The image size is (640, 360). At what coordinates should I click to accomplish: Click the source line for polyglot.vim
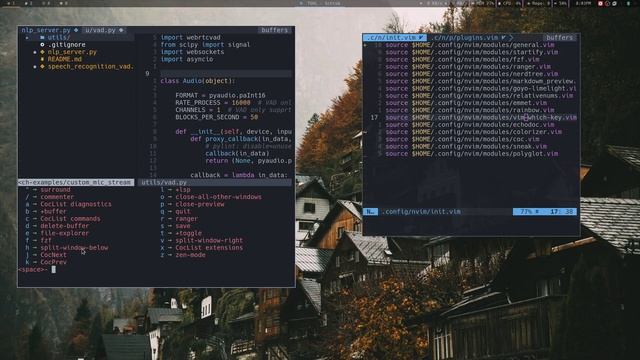(x=472, y=154)
